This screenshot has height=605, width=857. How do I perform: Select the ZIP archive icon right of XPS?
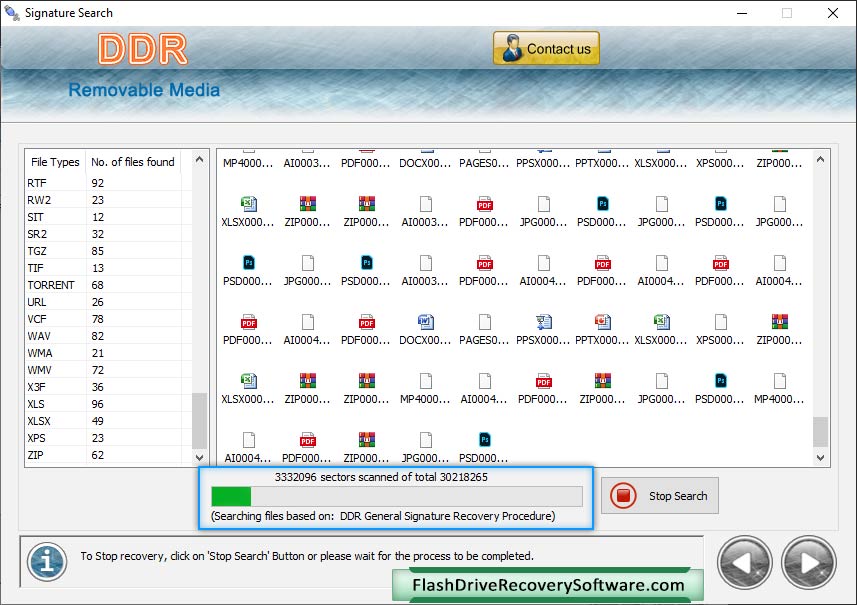(779, 322)
